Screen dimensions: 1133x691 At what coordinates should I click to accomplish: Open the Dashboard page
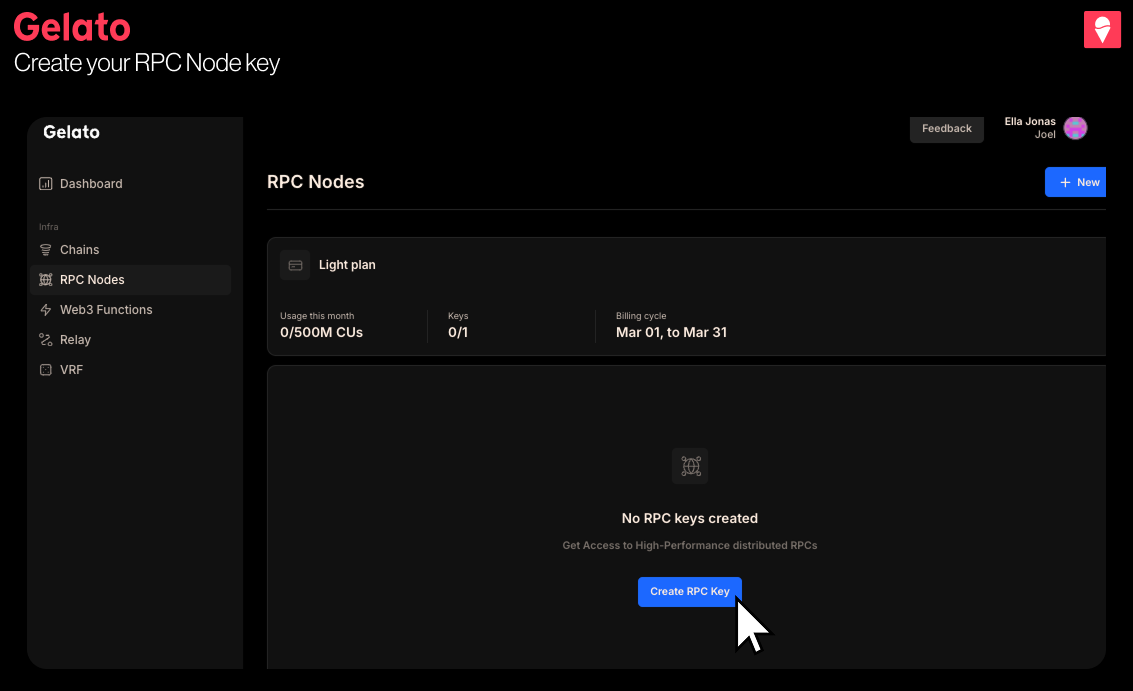[x=91, y=184]
